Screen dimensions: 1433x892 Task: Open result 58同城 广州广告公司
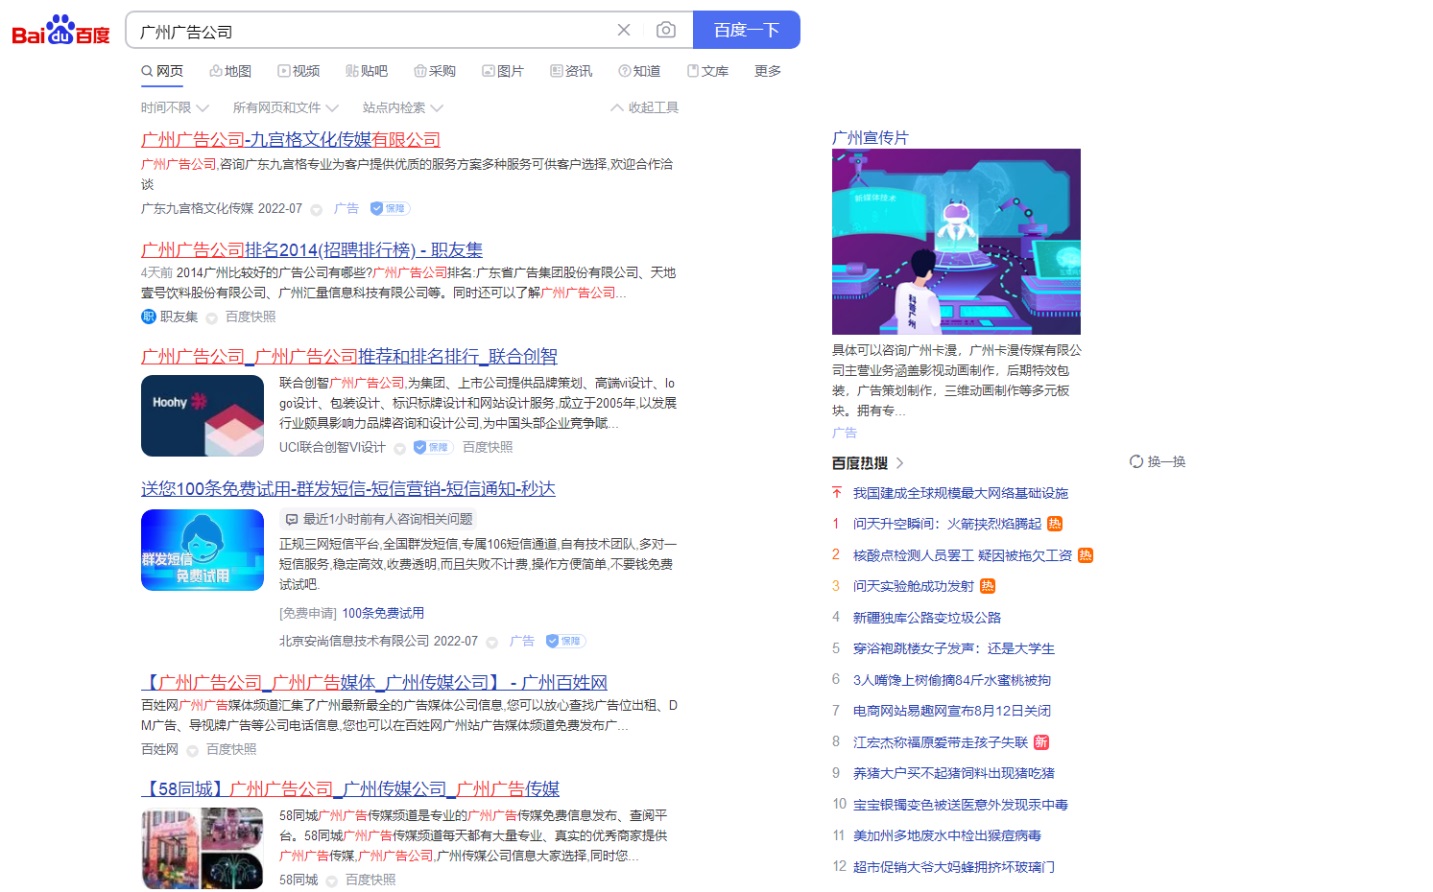pos(350,790)
